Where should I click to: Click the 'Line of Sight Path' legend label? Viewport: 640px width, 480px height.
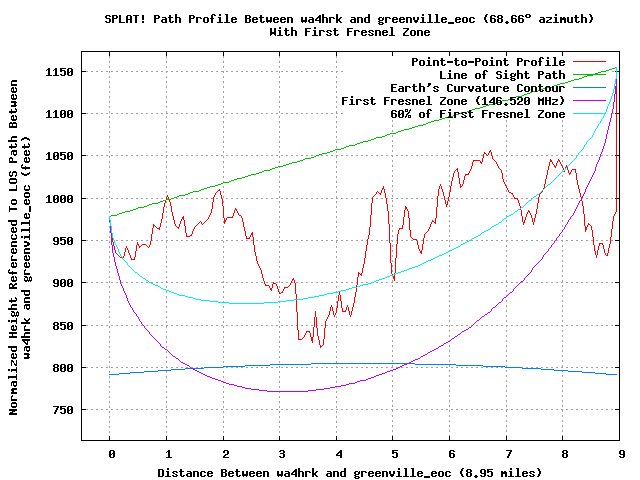pos(502,75)
